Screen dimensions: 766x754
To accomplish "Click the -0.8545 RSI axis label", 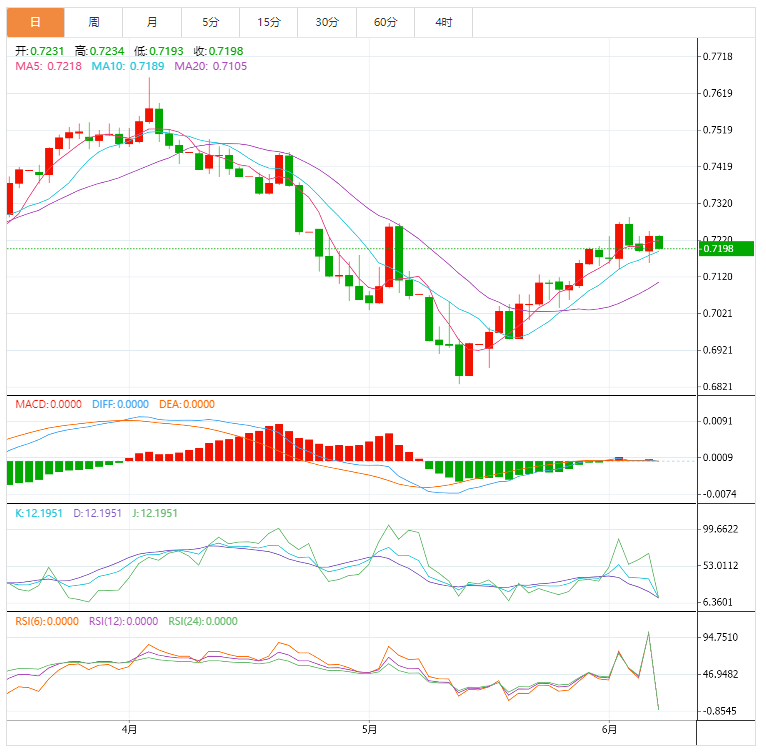I will [x=719, y=711].
